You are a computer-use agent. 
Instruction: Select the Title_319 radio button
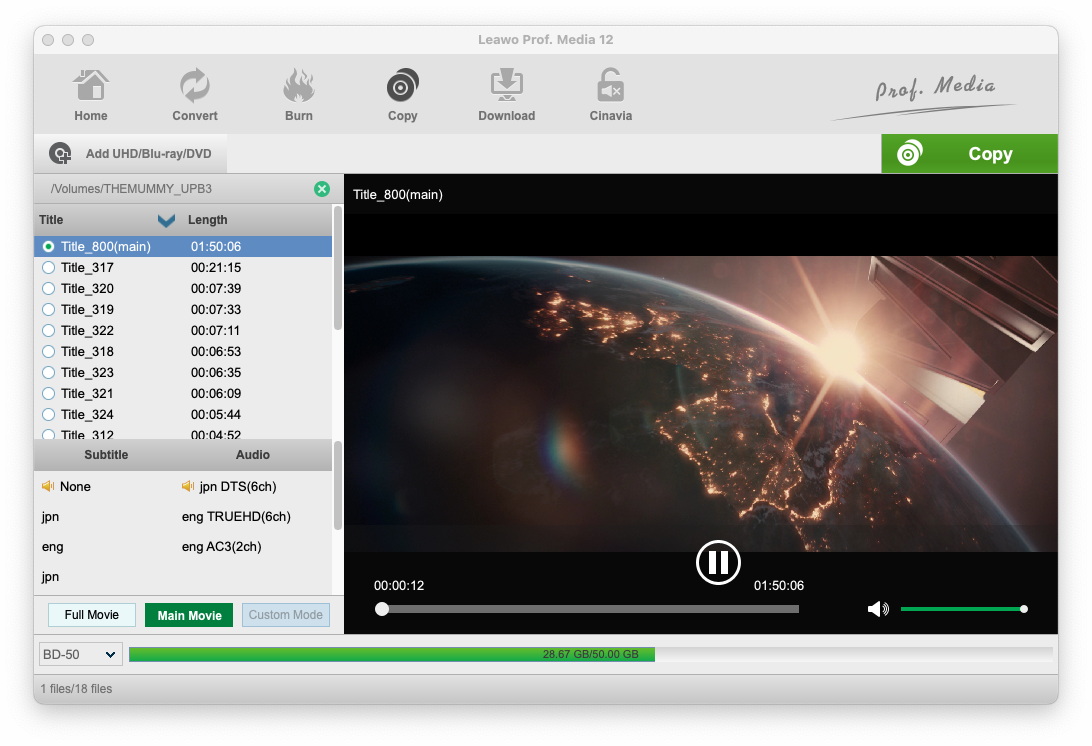48,309
